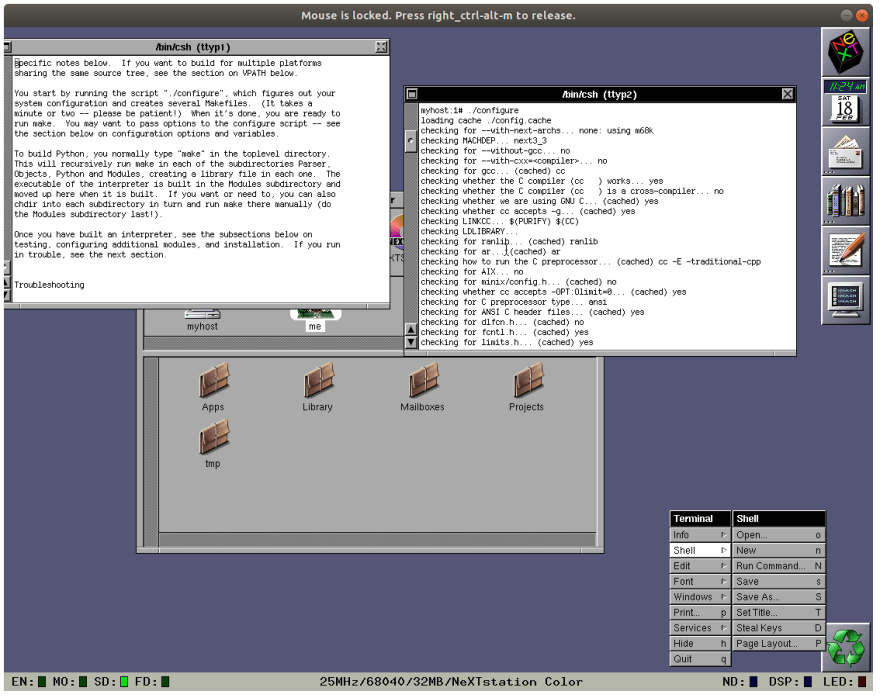Minimize the emulator window
880x698 pixels.
pyautogui.click(x=846, y=16)
